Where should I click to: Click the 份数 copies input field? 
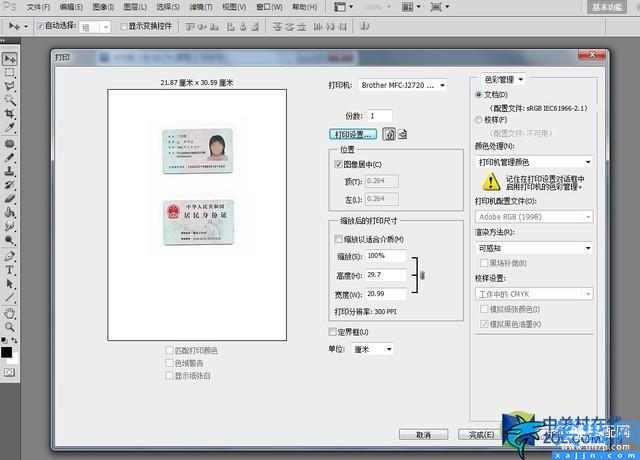pyautogui.click(x=380, y=116)
